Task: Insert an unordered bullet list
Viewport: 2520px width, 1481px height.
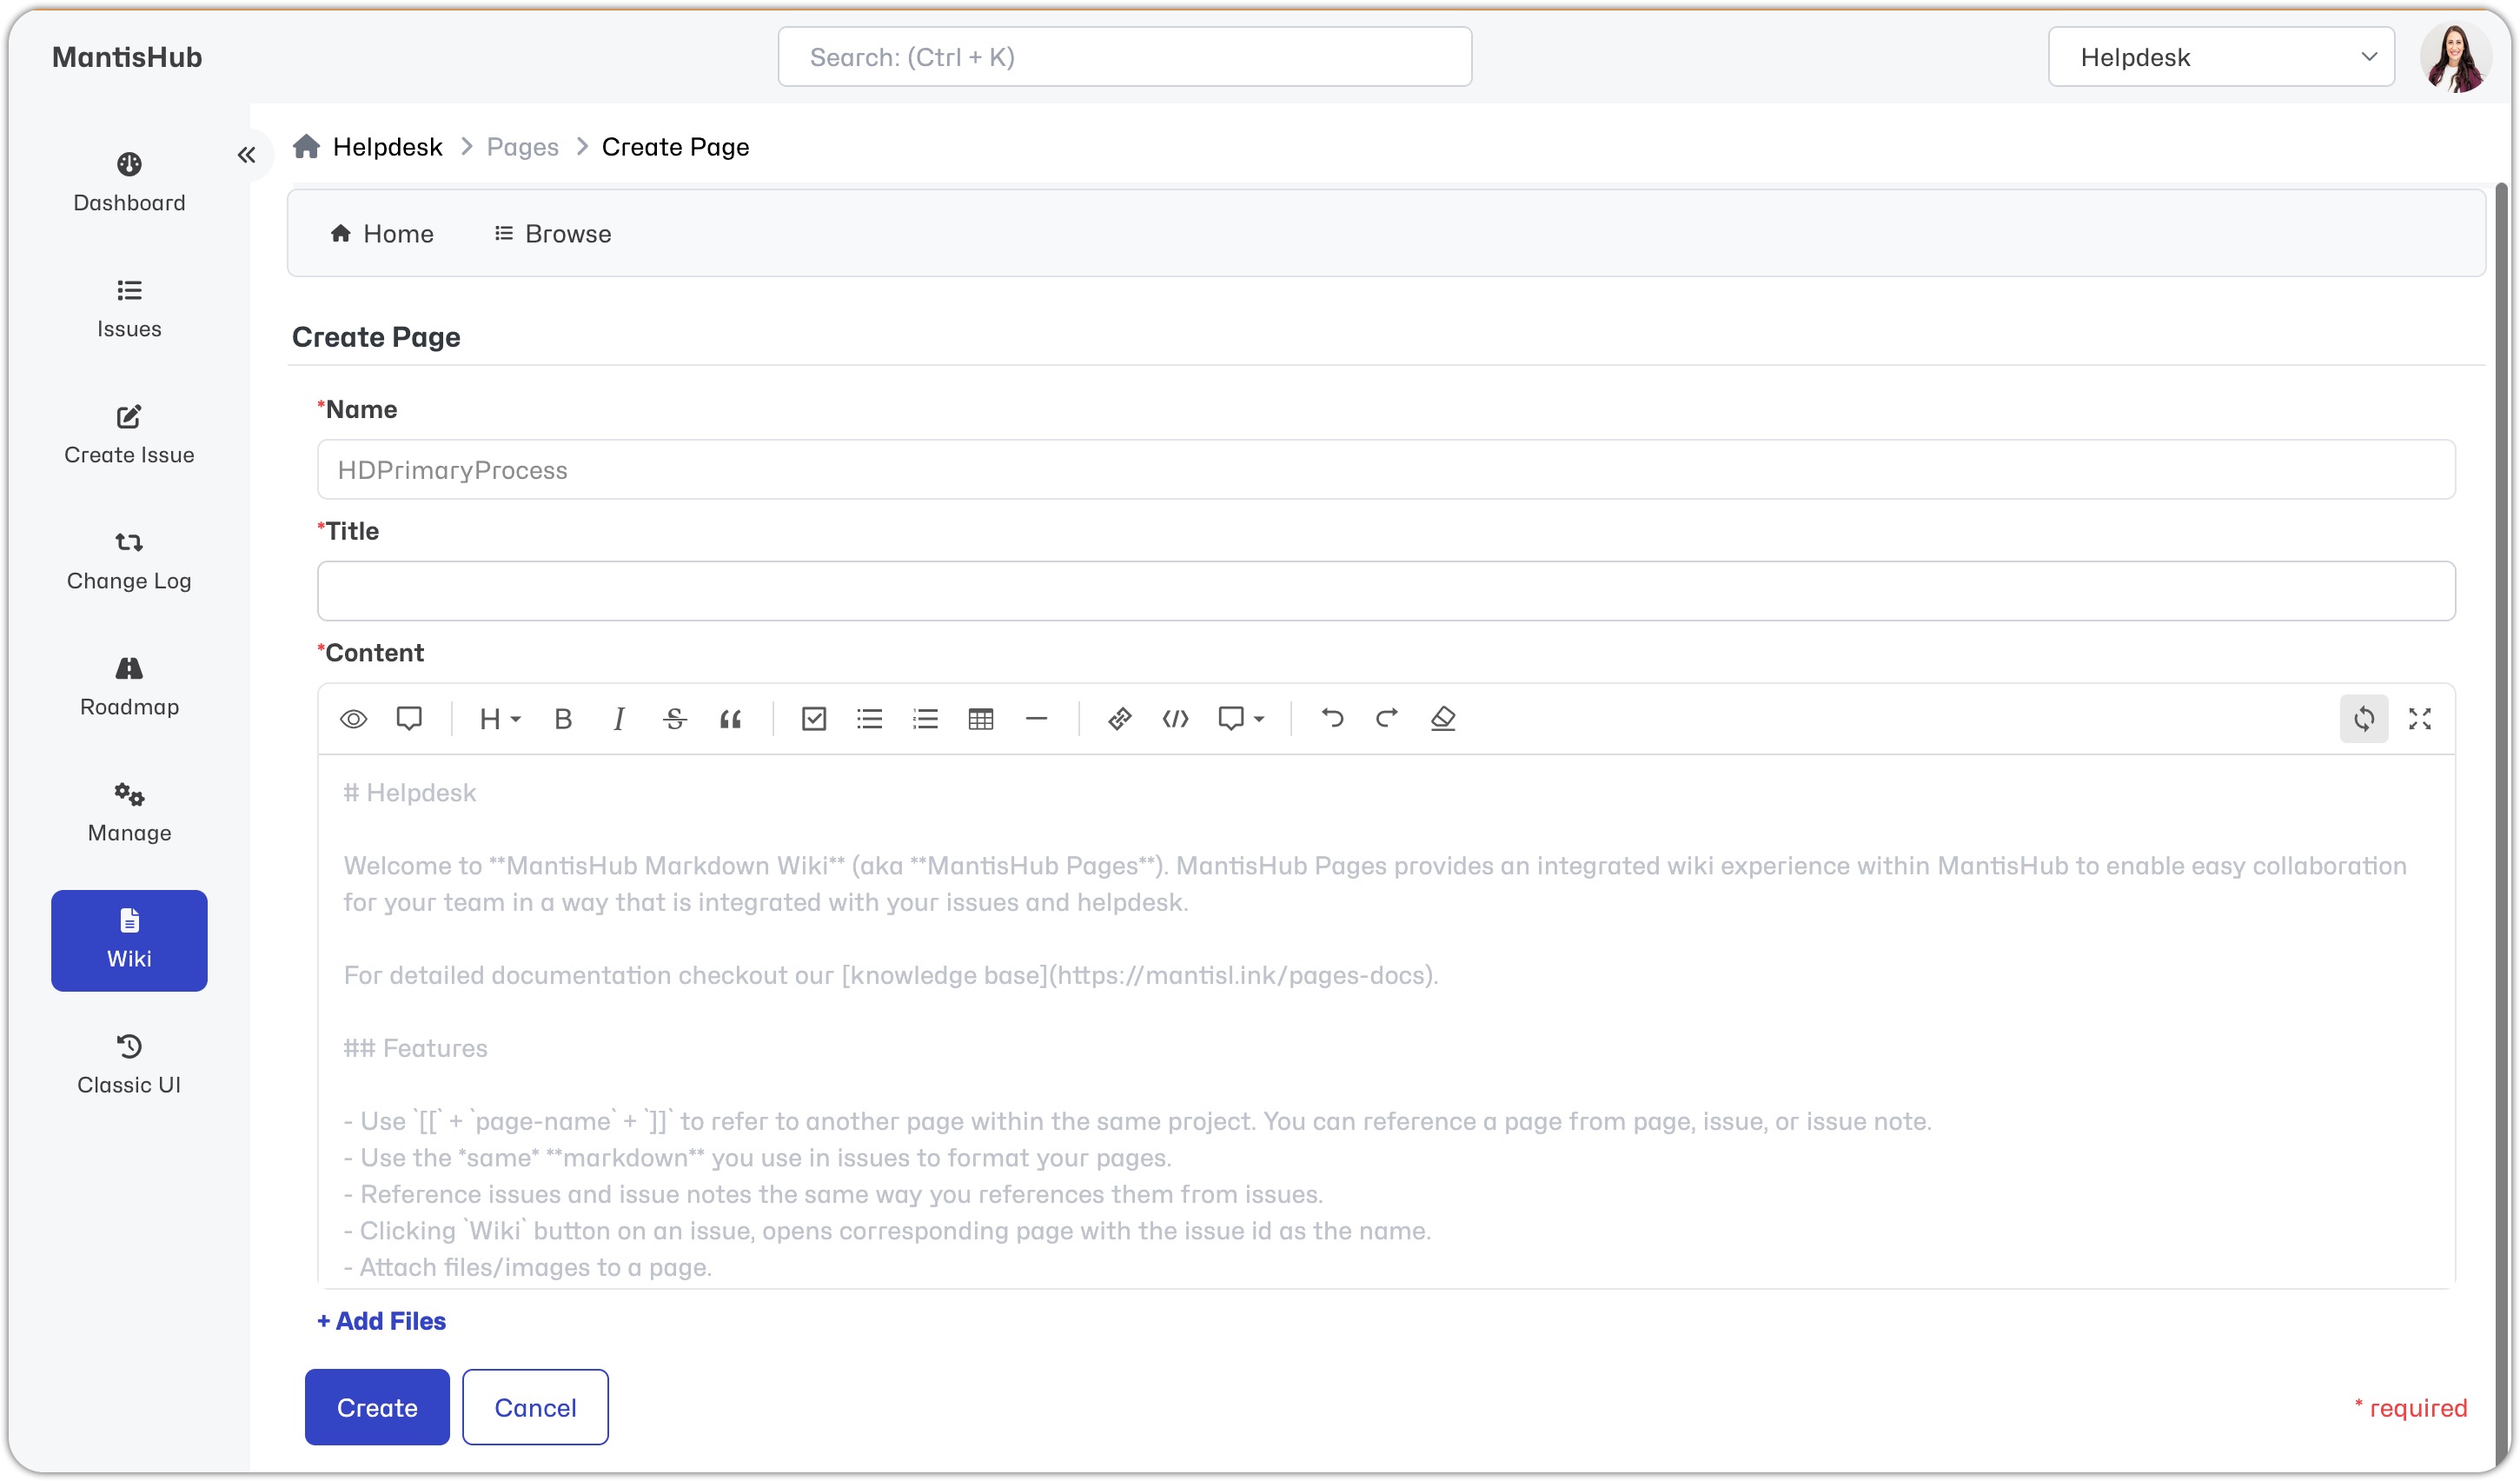Action: pos(870,719)
